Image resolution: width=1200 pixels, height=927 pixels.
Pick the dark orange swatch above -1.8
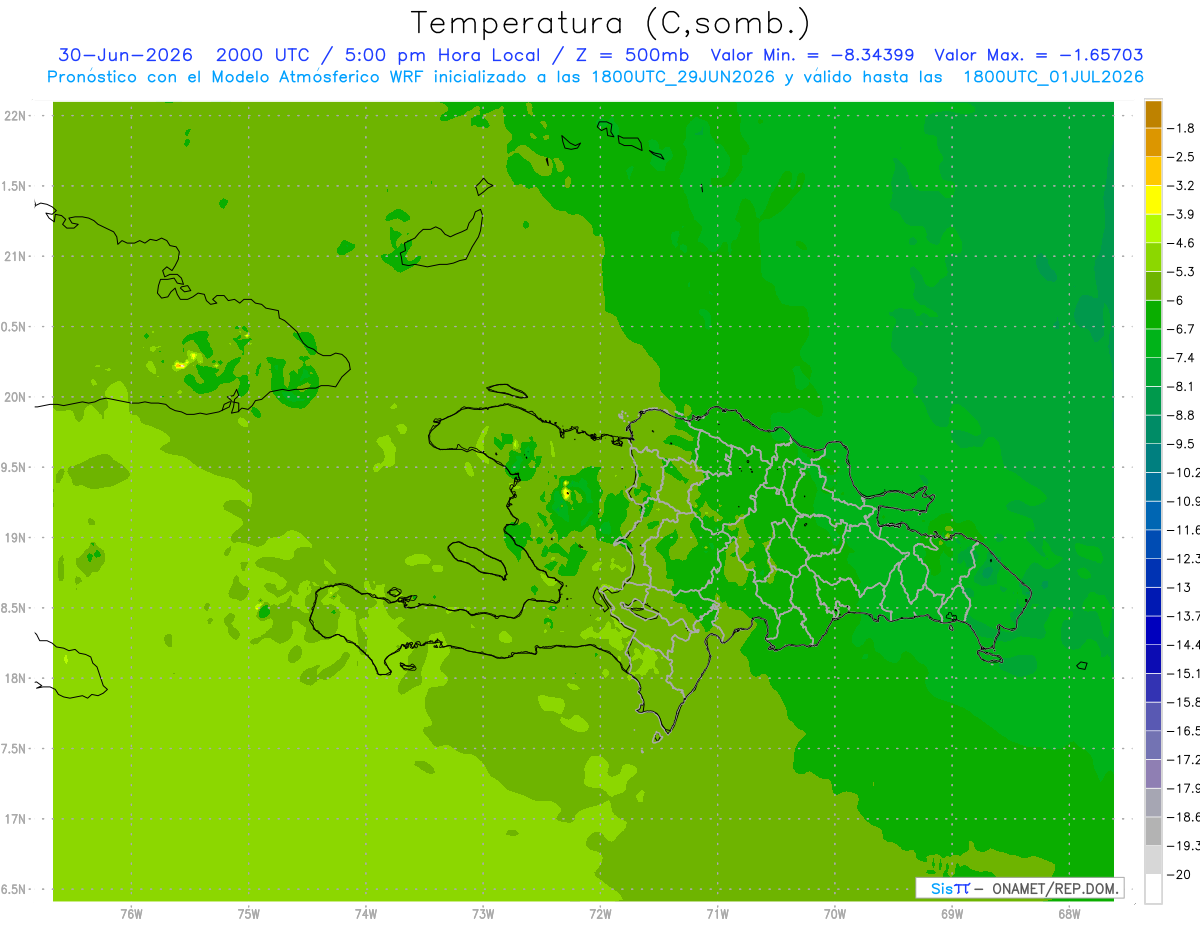(1153, 114)
